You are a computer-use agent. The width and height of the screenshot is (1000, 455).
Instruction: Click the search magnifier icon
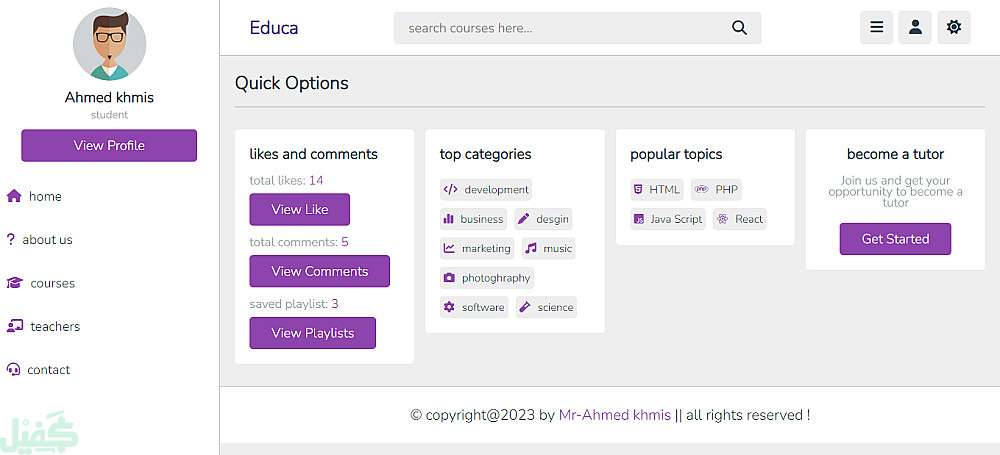pos(739,28)
